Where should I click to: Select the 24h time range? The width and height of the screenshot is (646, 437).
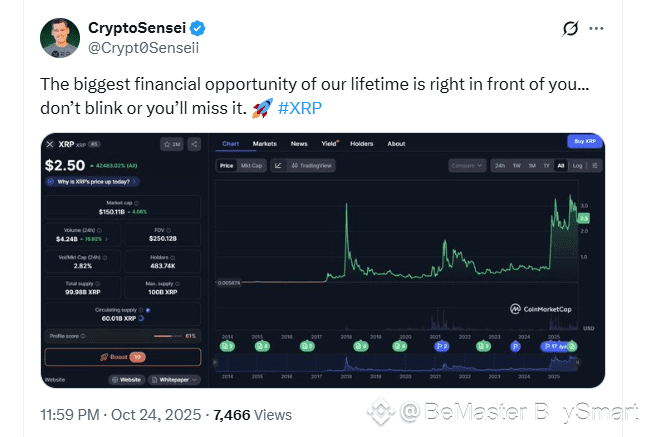[x=500, y=165]
